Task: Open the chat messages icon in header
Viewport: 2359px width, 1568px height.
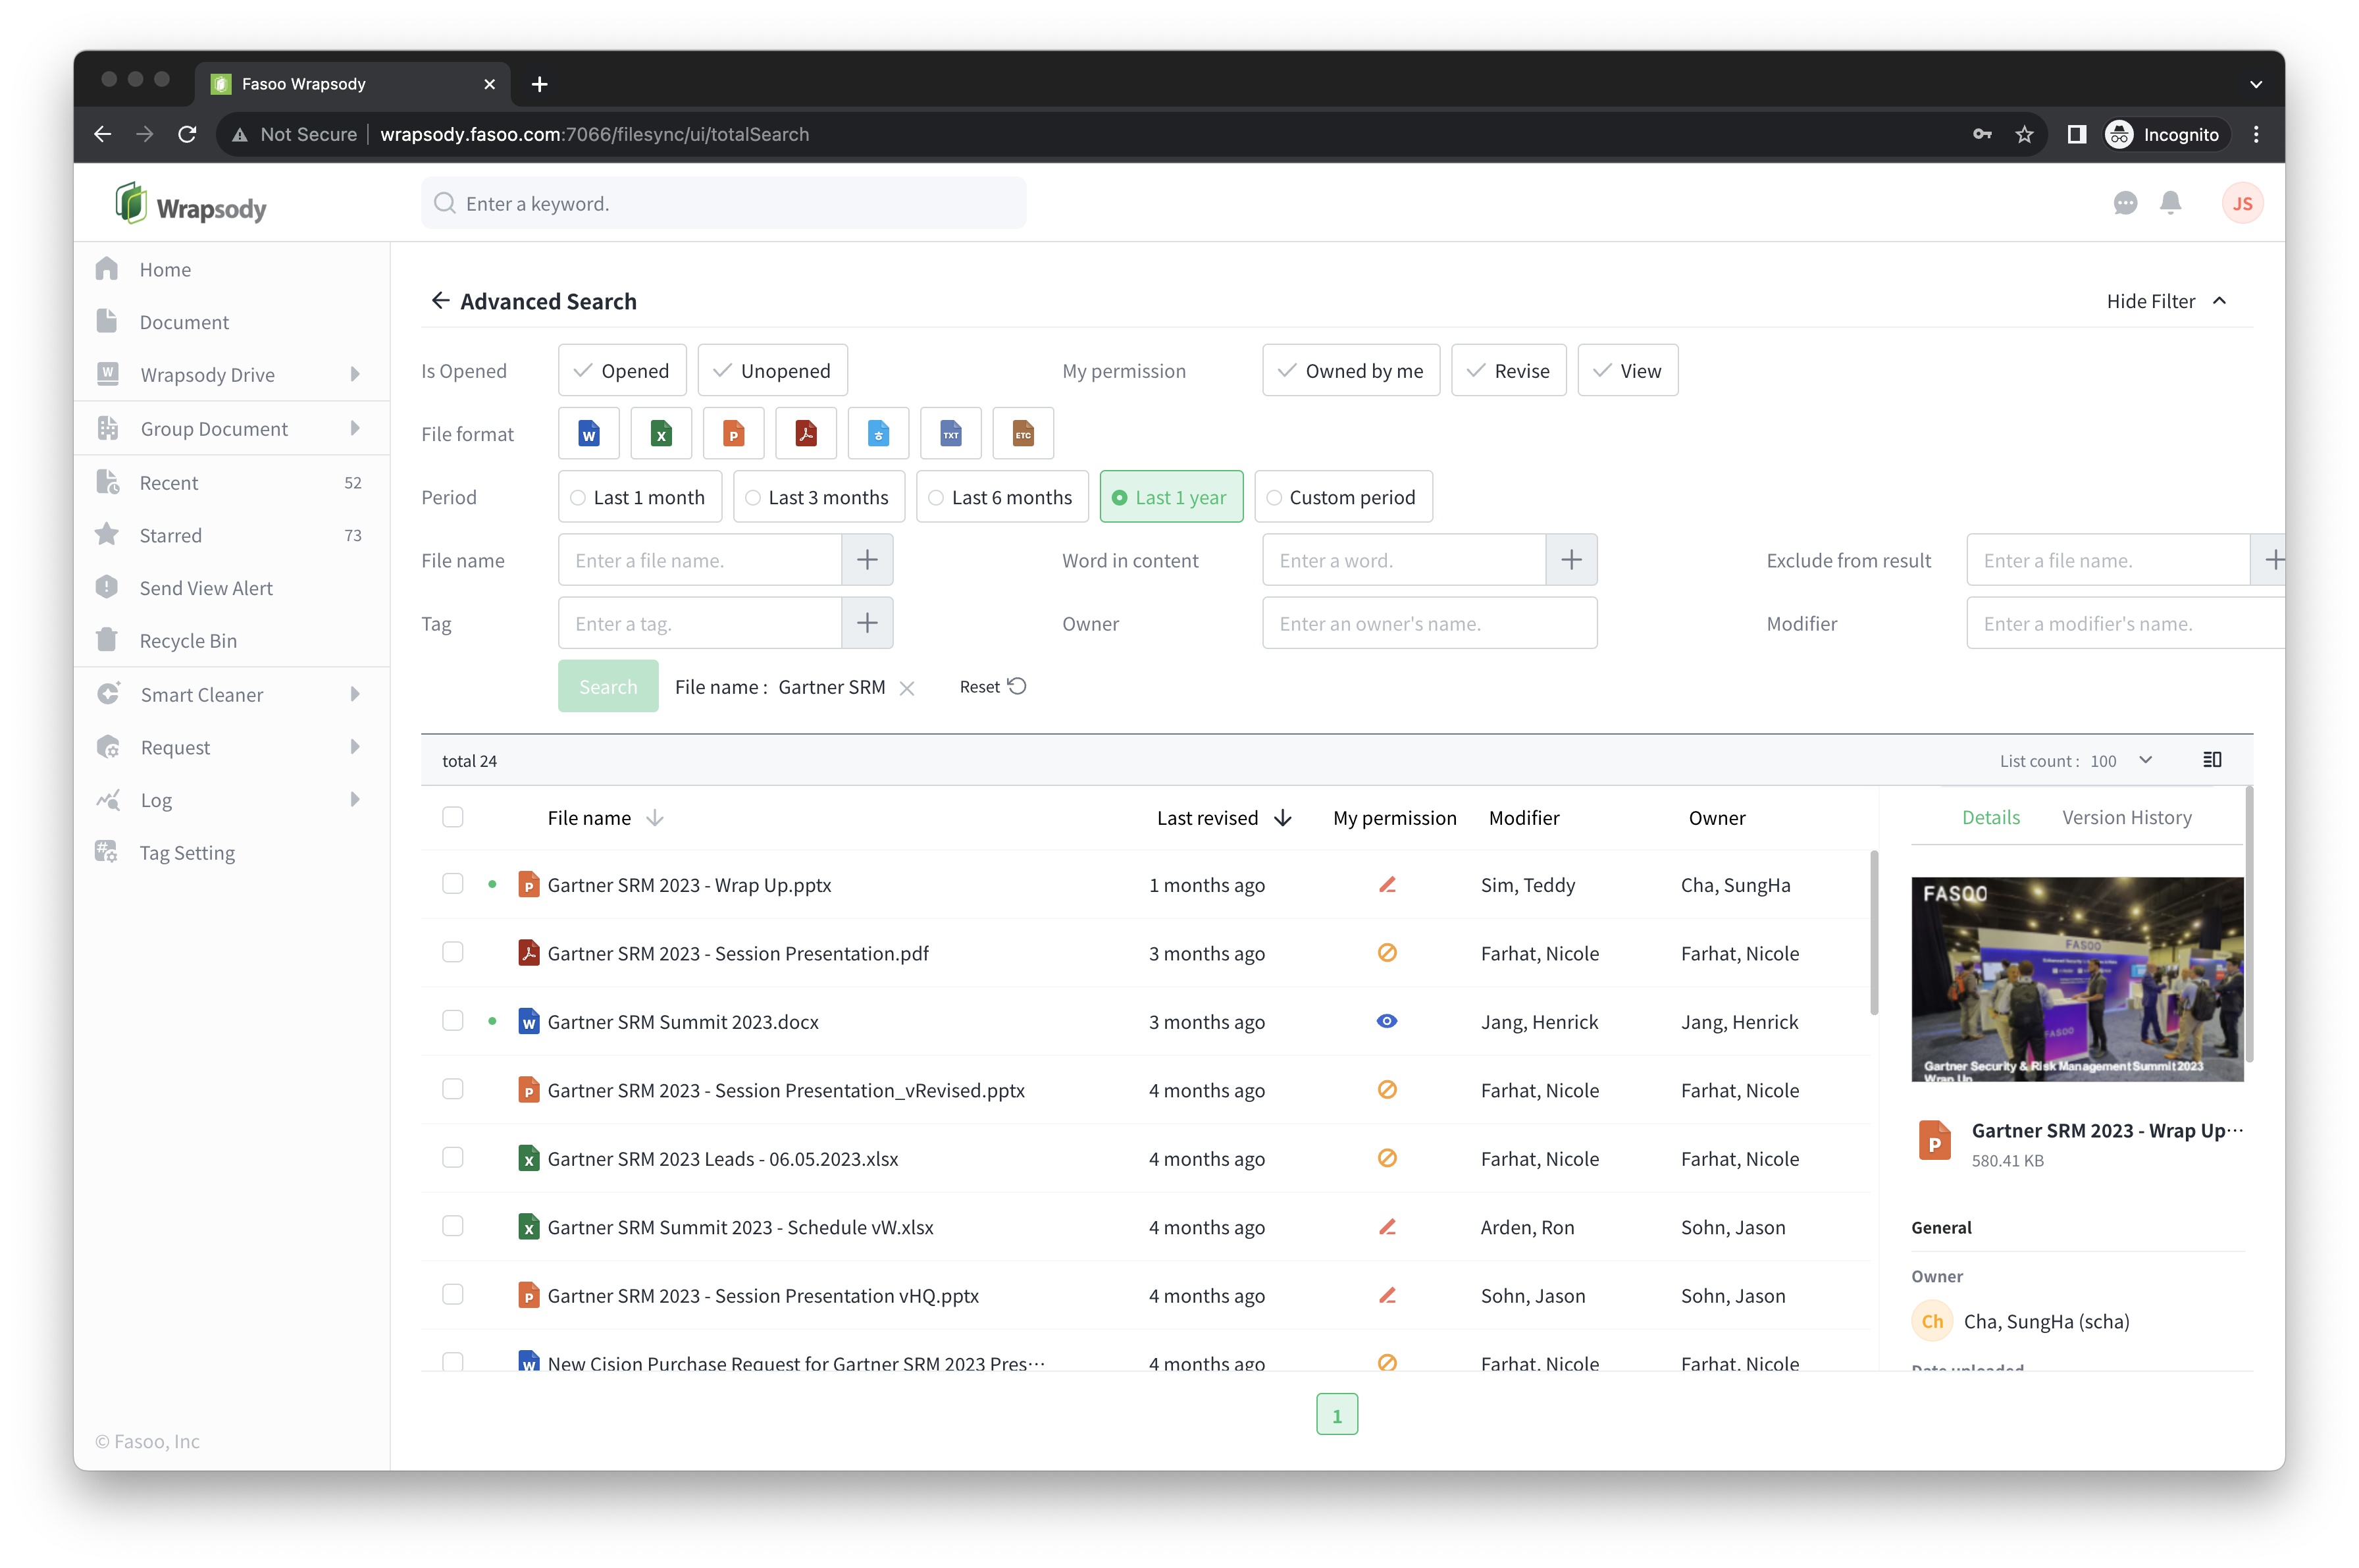Action: coord(2125,204)
